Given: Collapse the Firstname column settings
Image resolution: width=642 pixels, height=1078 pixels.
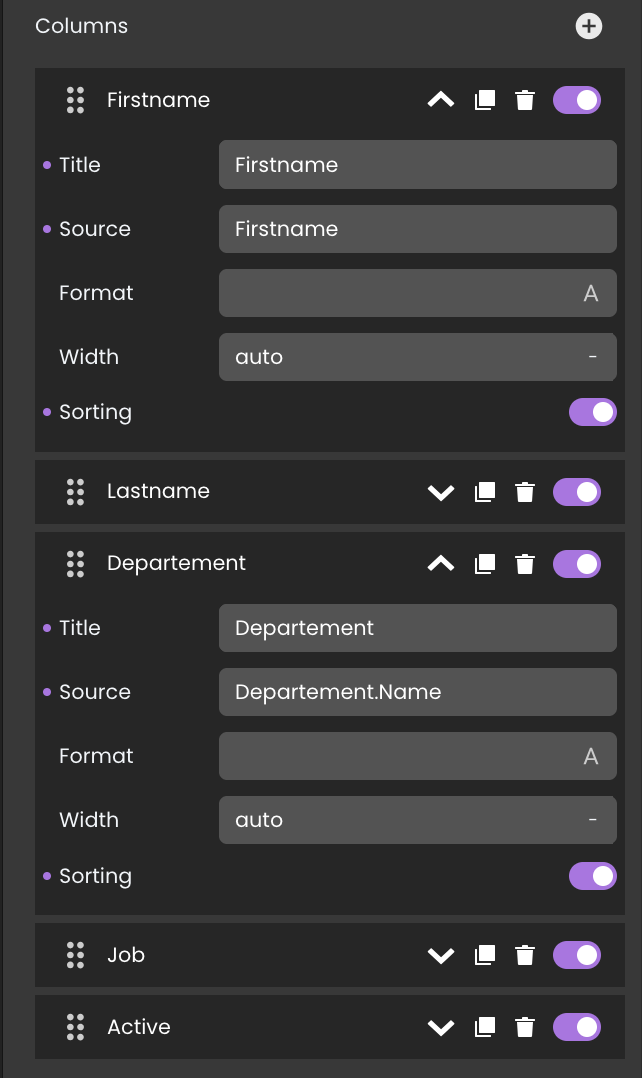Looking at the screenshot, I should click(441, 100).
